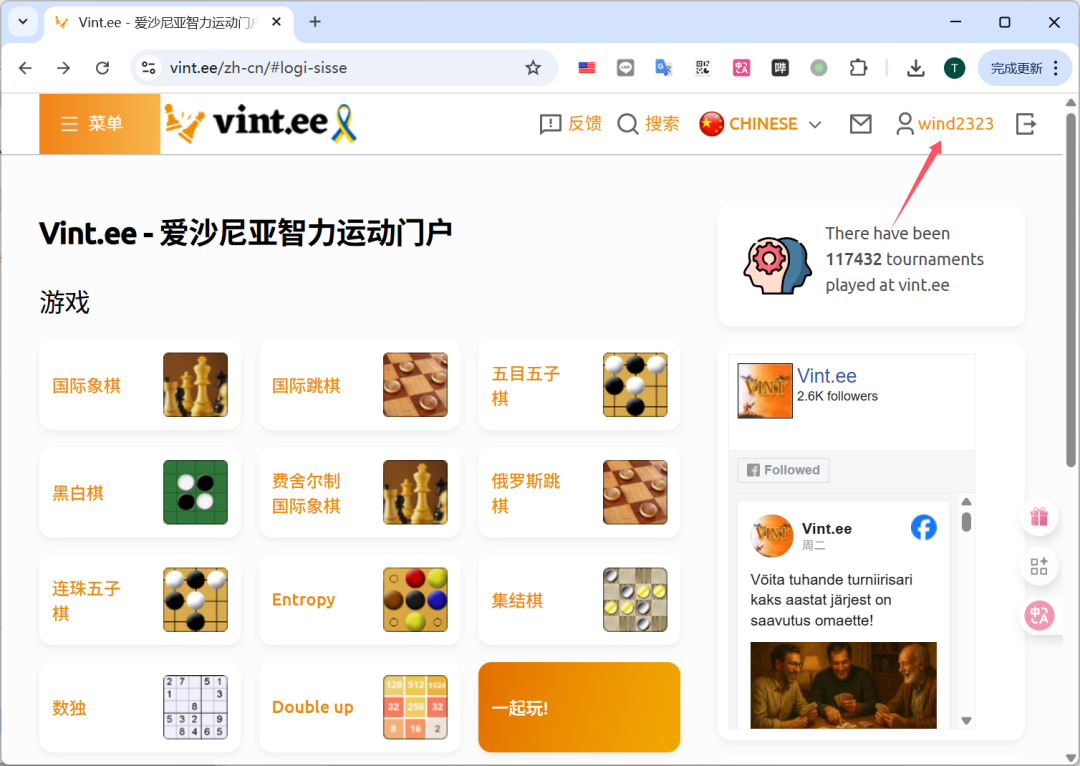This screenshot has height=766, width=1080.
Task: Click the feedback speech bubble icon
Action: 550,124
